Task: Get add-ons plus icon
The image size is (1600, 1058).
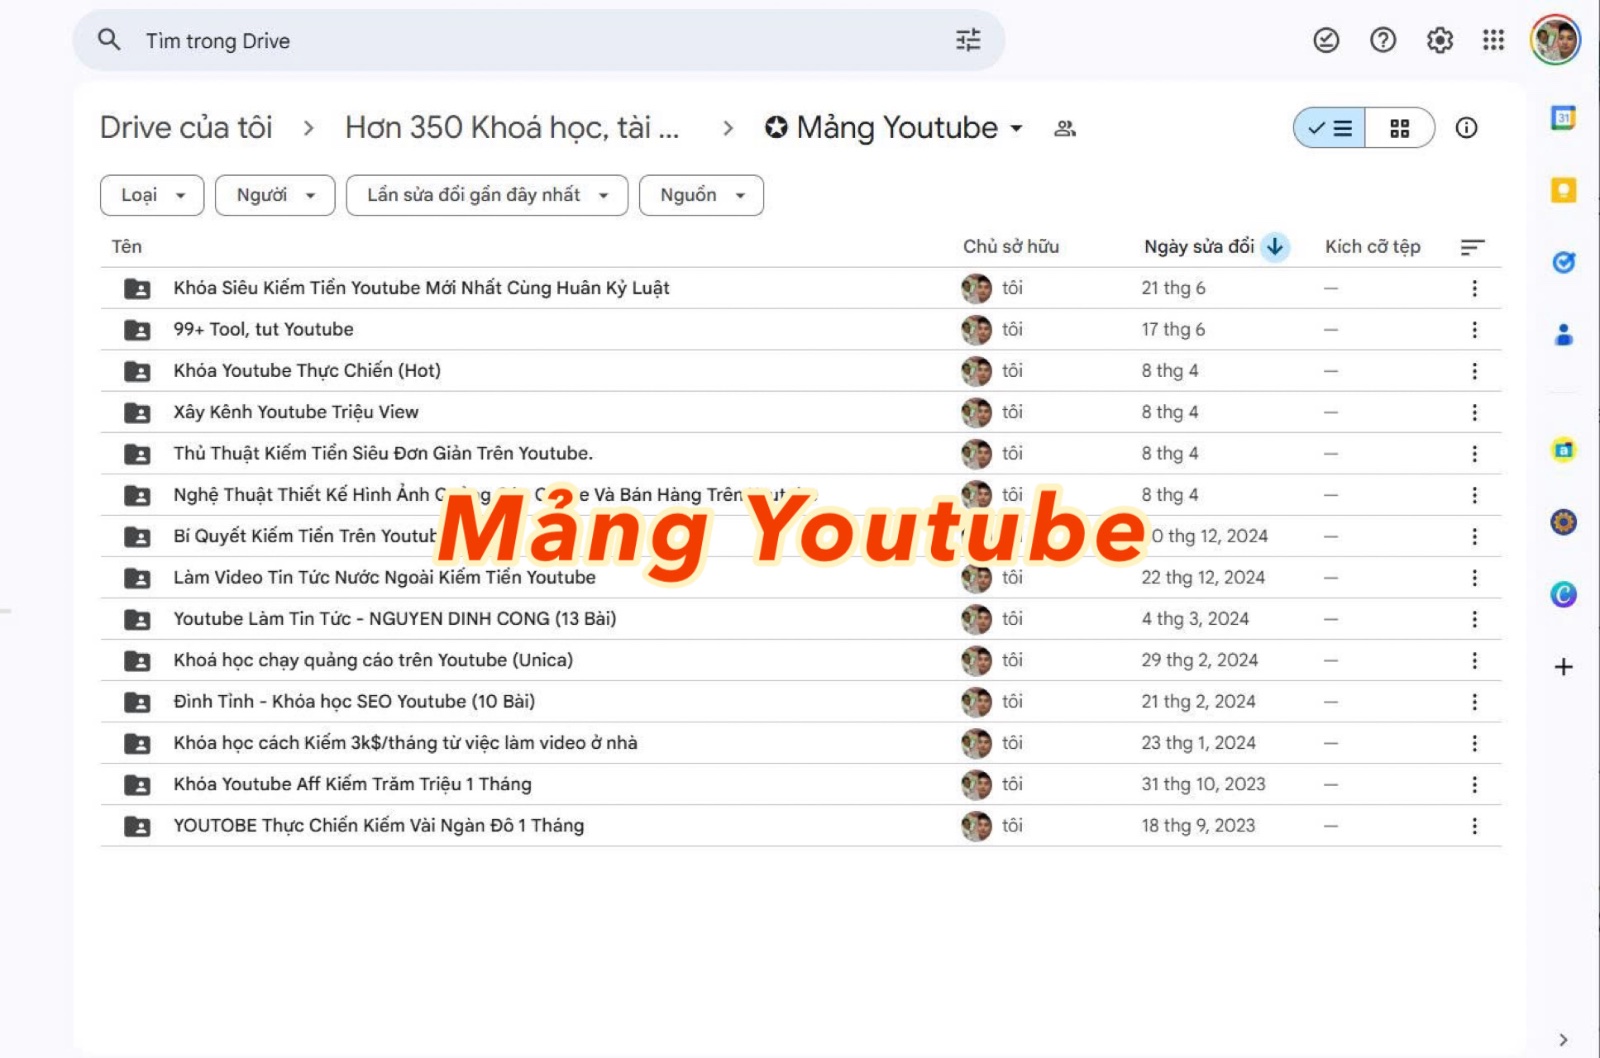Action: tap(1563, 667)
